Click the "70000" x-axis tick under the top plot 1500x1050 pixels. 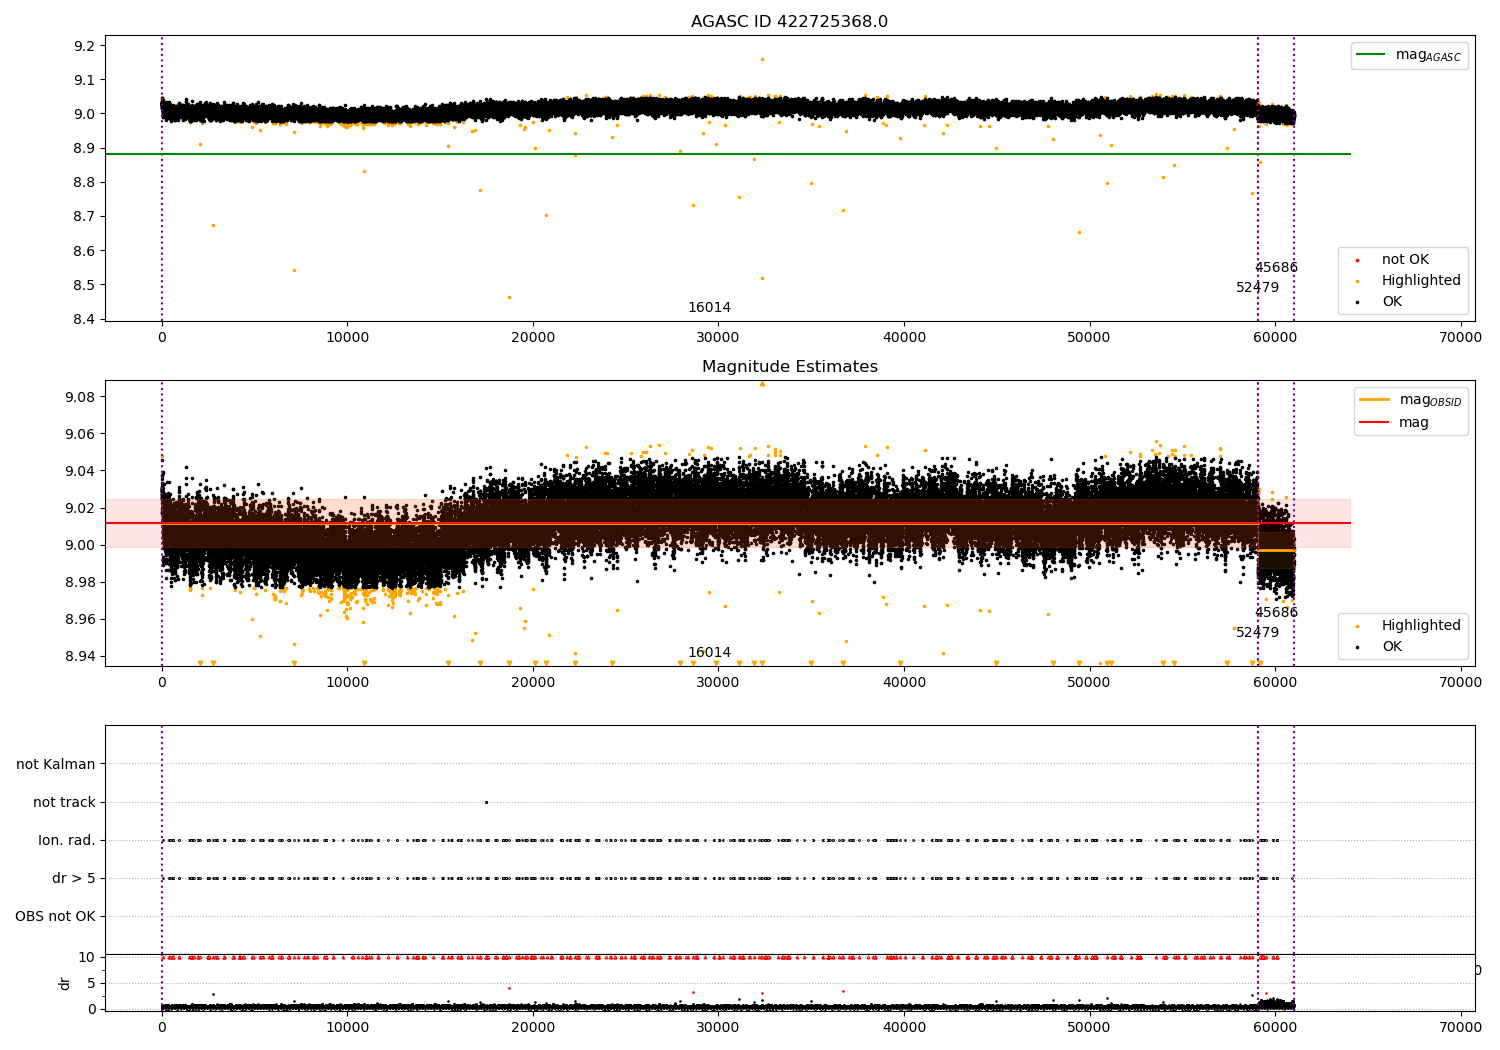(1460, 338)
